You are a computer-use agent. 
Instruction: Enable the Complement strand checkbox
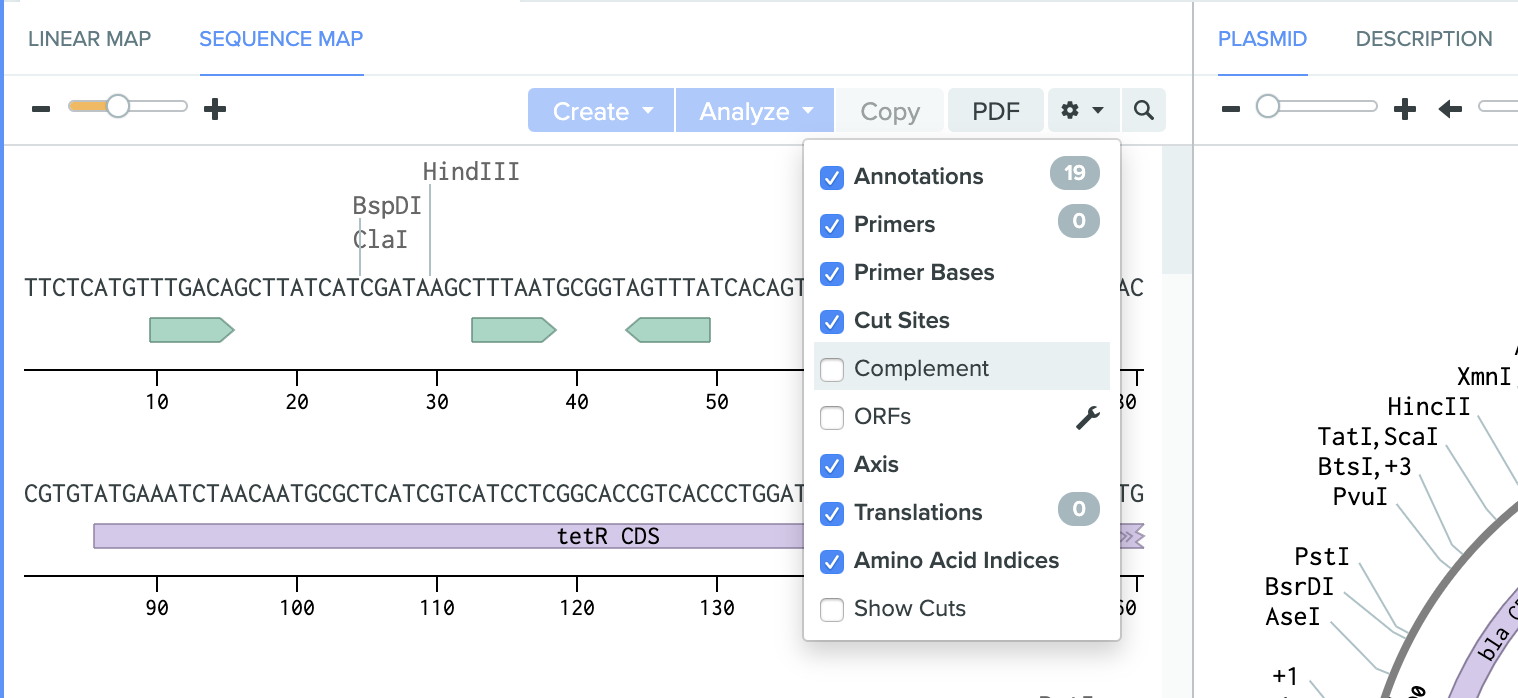pos(832,369)
